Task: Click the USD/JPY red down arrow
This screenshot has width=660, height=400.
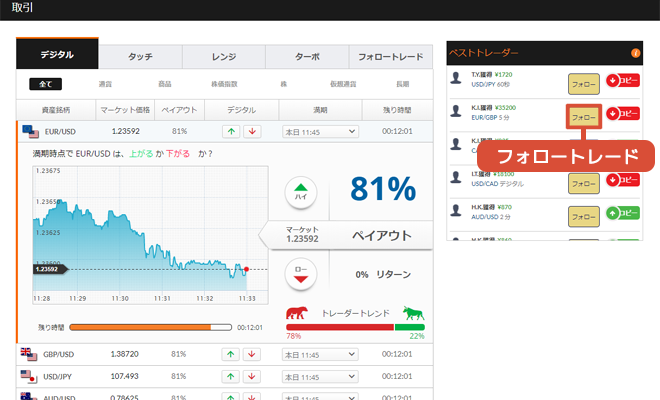Action: (x=252, y=376)
